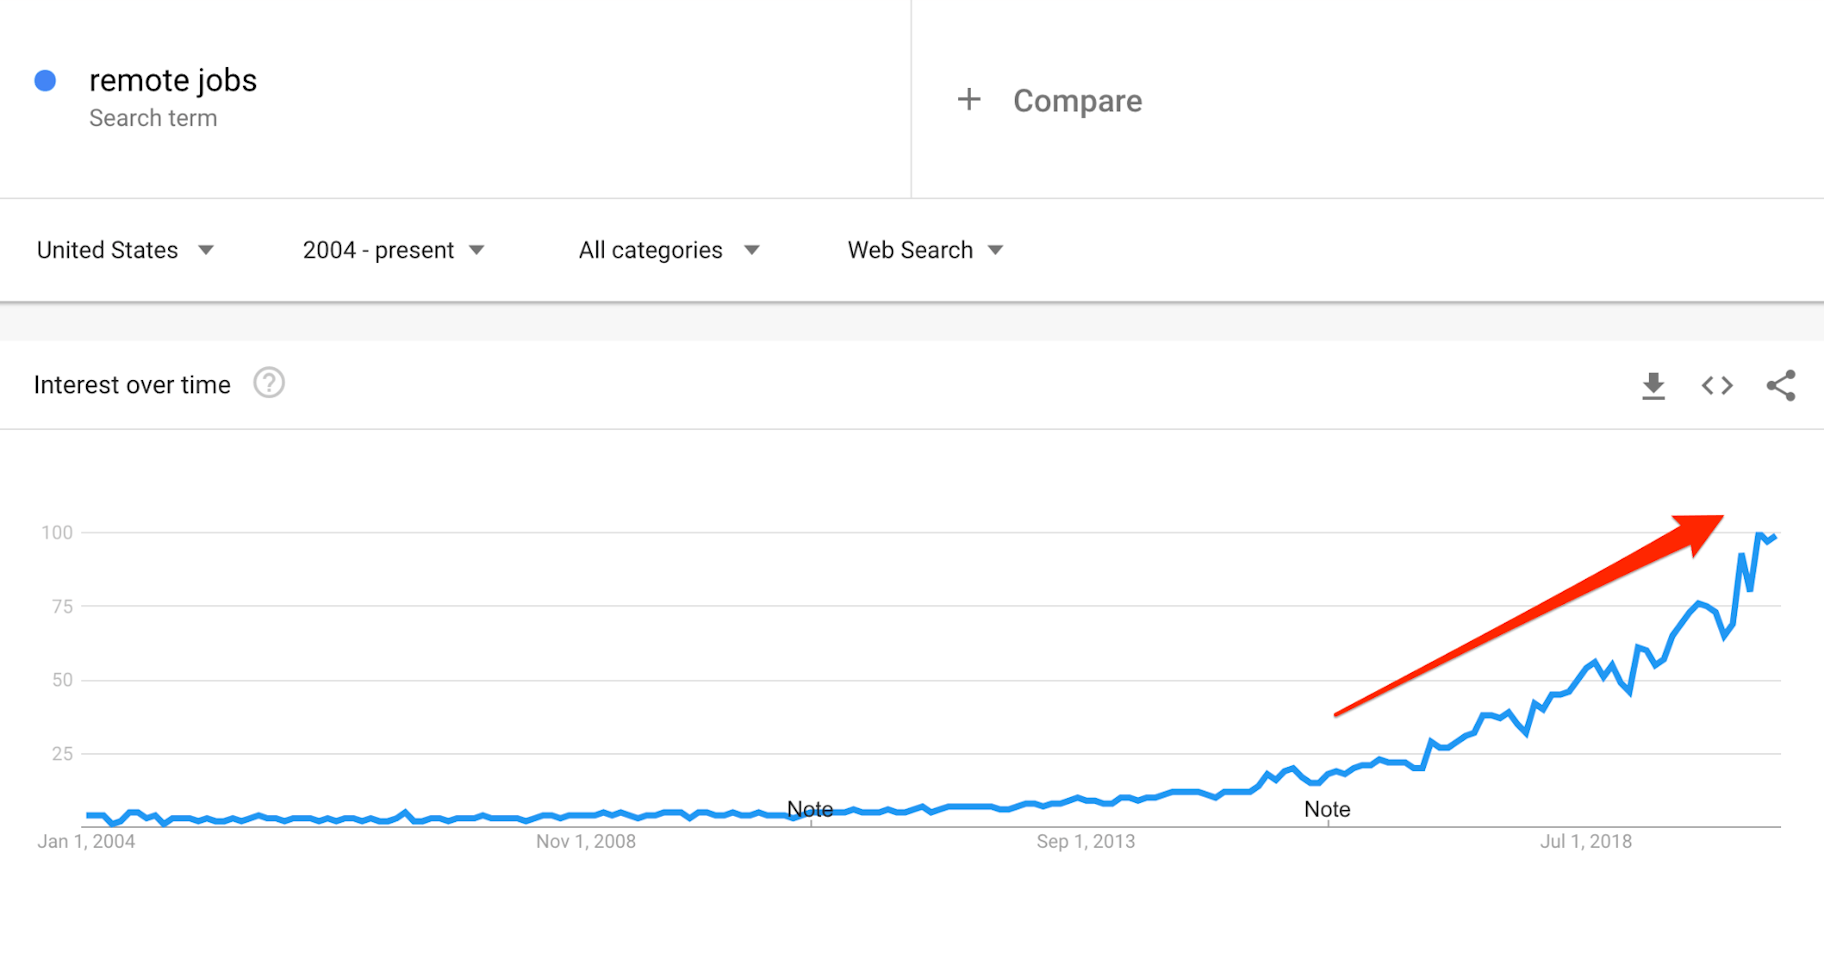
Task: Click the Note marker right of Sep 2013
Action: pyautogui.click(x=1327, y=809)
